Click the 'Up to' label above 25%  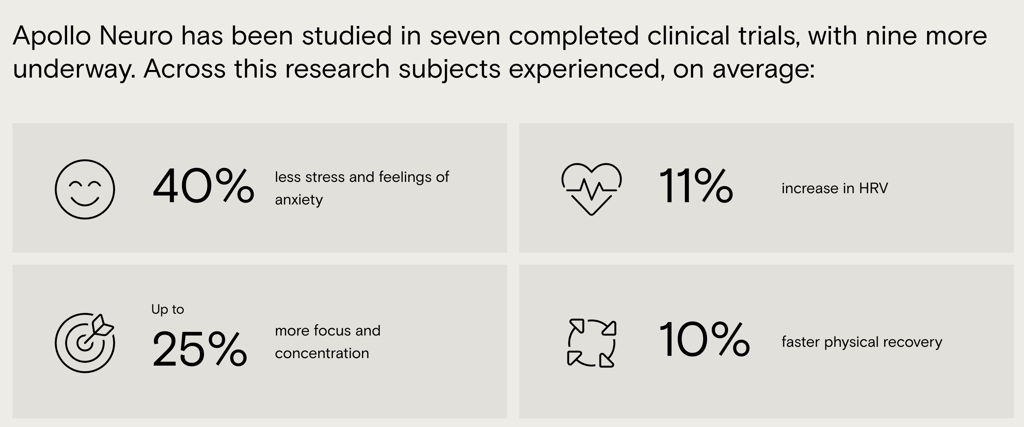click(x=168, y=309)
